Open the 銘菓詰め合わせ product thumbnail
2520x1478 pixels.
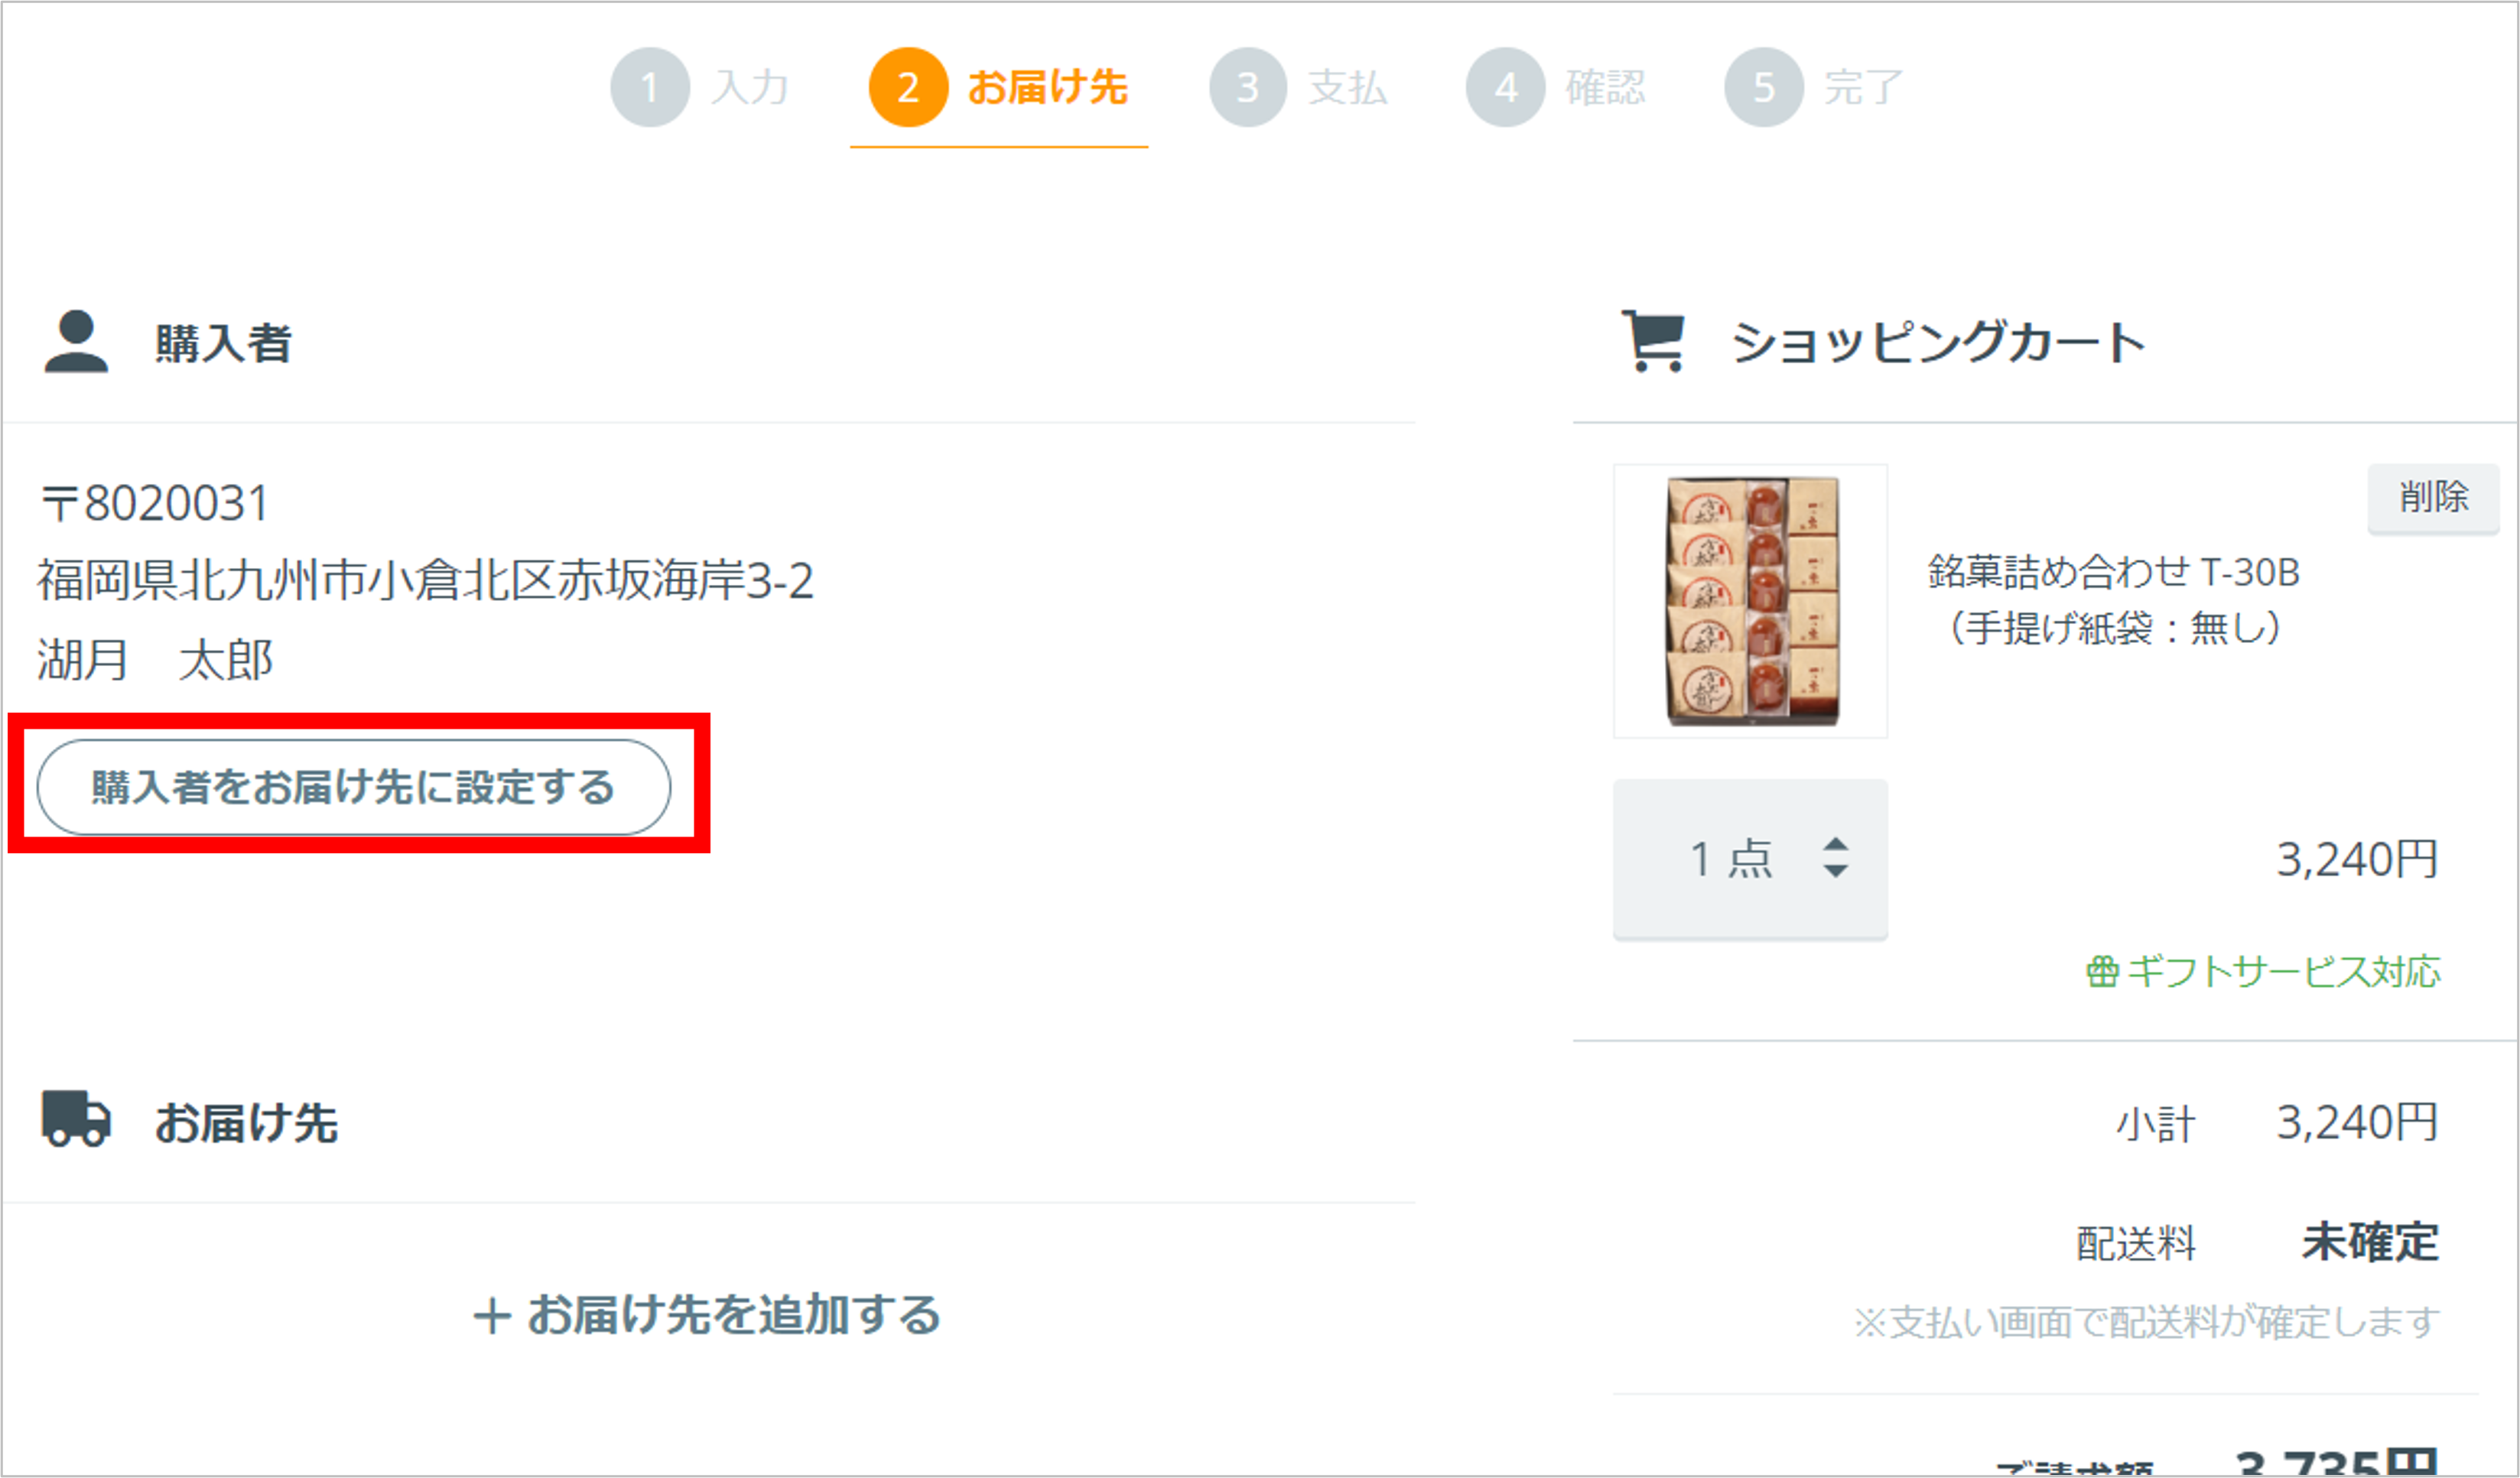tap(1751, 601)
